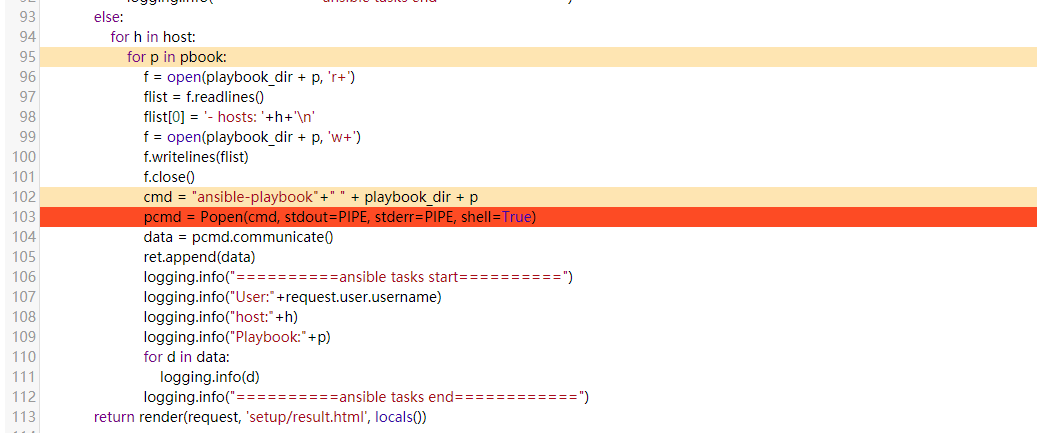This screenshot has height=433, width=1037.
Task: Click line number 101 in gutter
Action: [24, 177]
